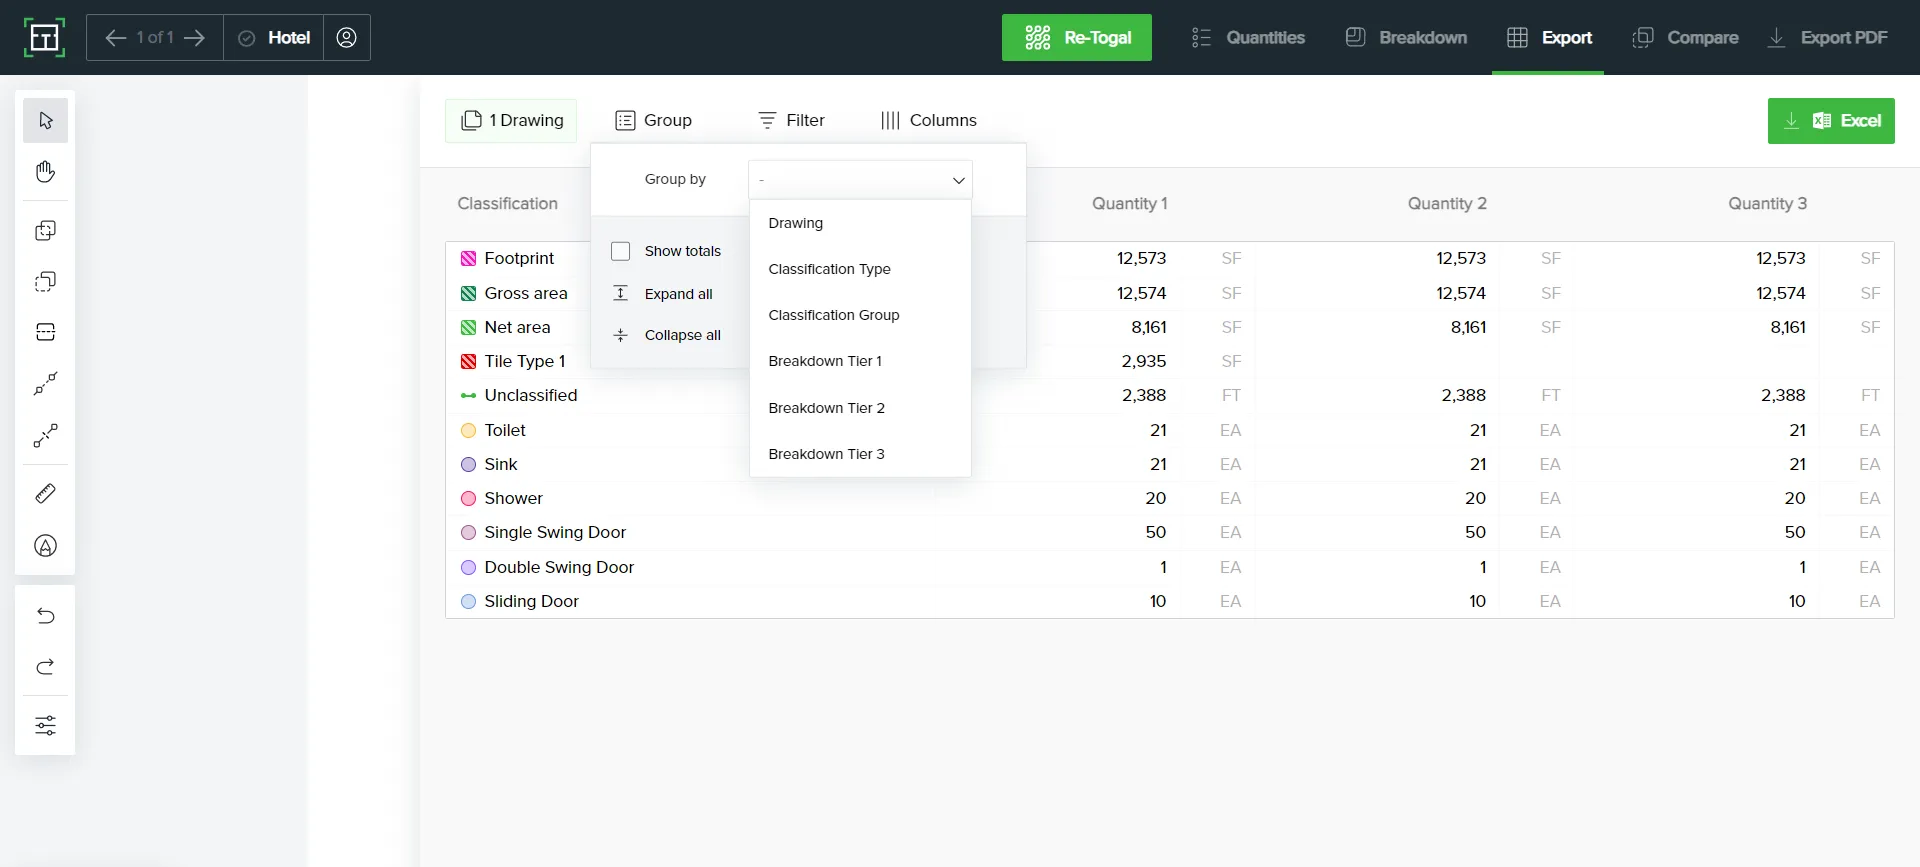Select the dashed line tool
Viewport: 1920px width, 867px height.
(45, 435)
